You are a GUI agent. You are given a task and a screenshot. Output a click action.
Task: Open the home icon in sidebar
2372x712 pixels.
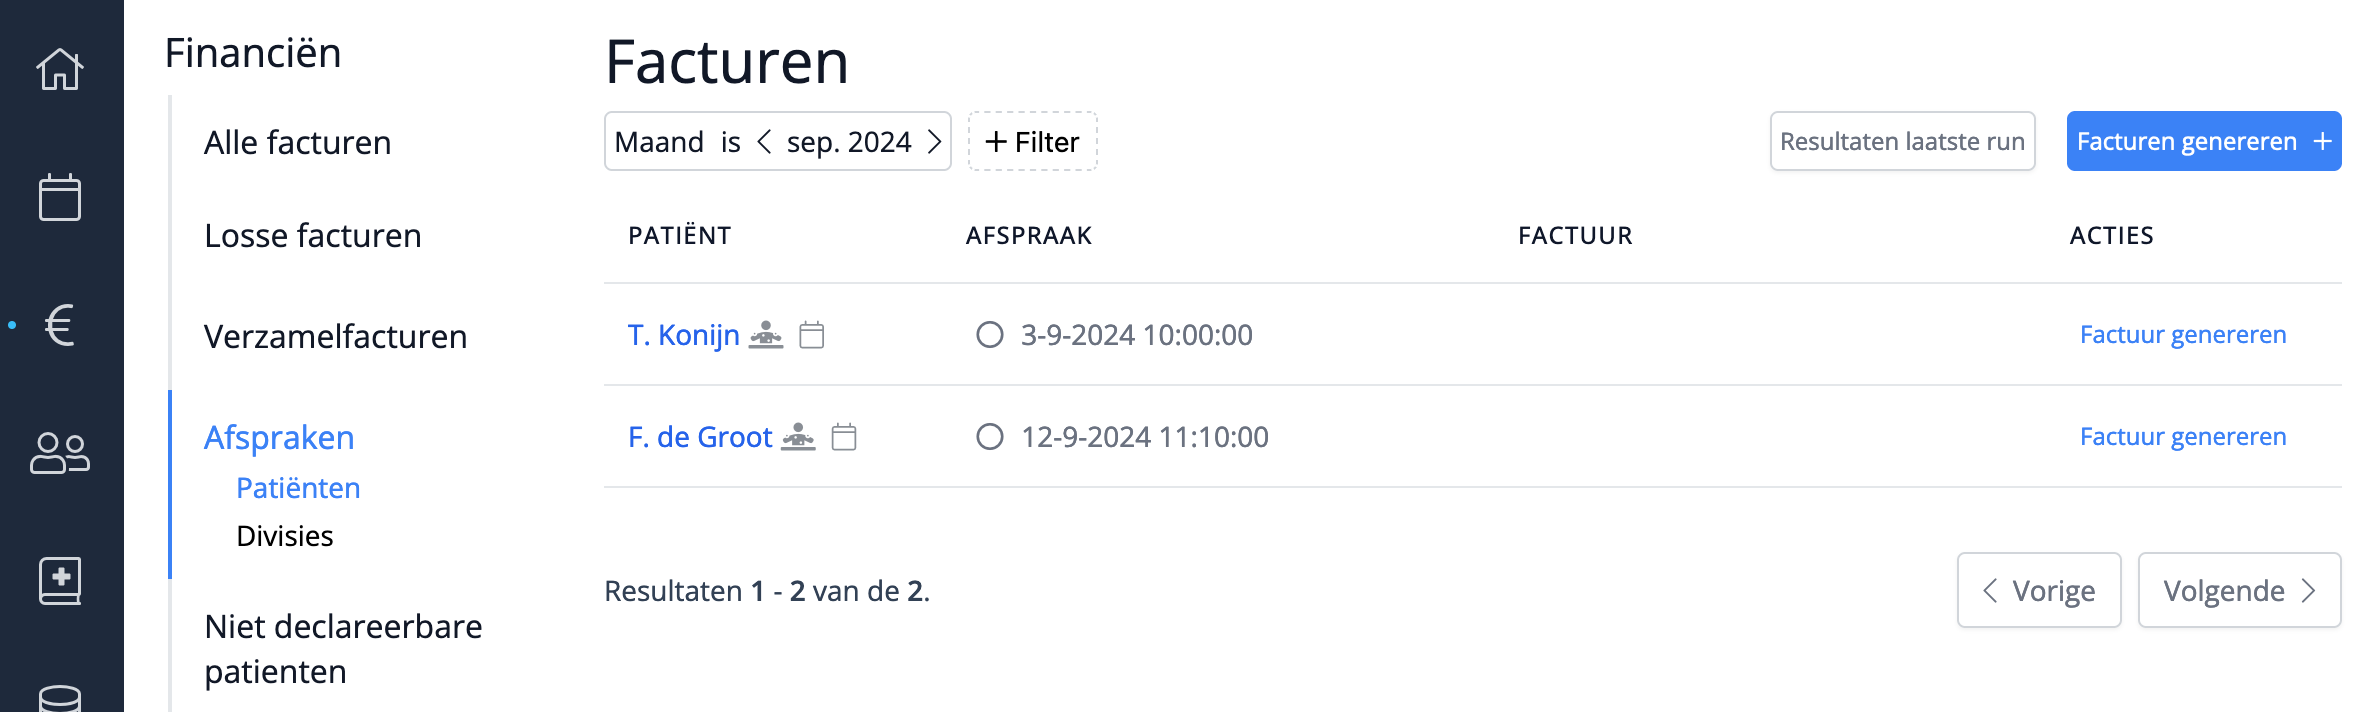[x=60, y=69]
